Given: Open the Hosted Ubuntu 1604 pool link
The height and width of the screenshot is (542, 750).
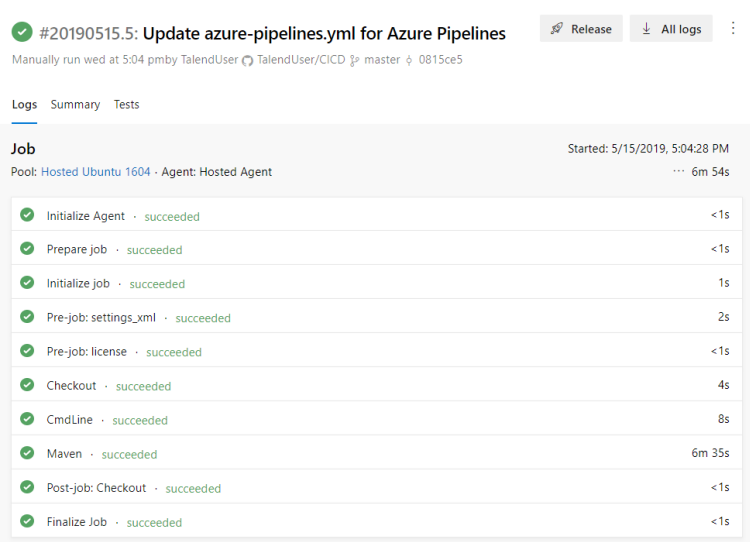Looking at the screenshot, I should tap(95, 172).
